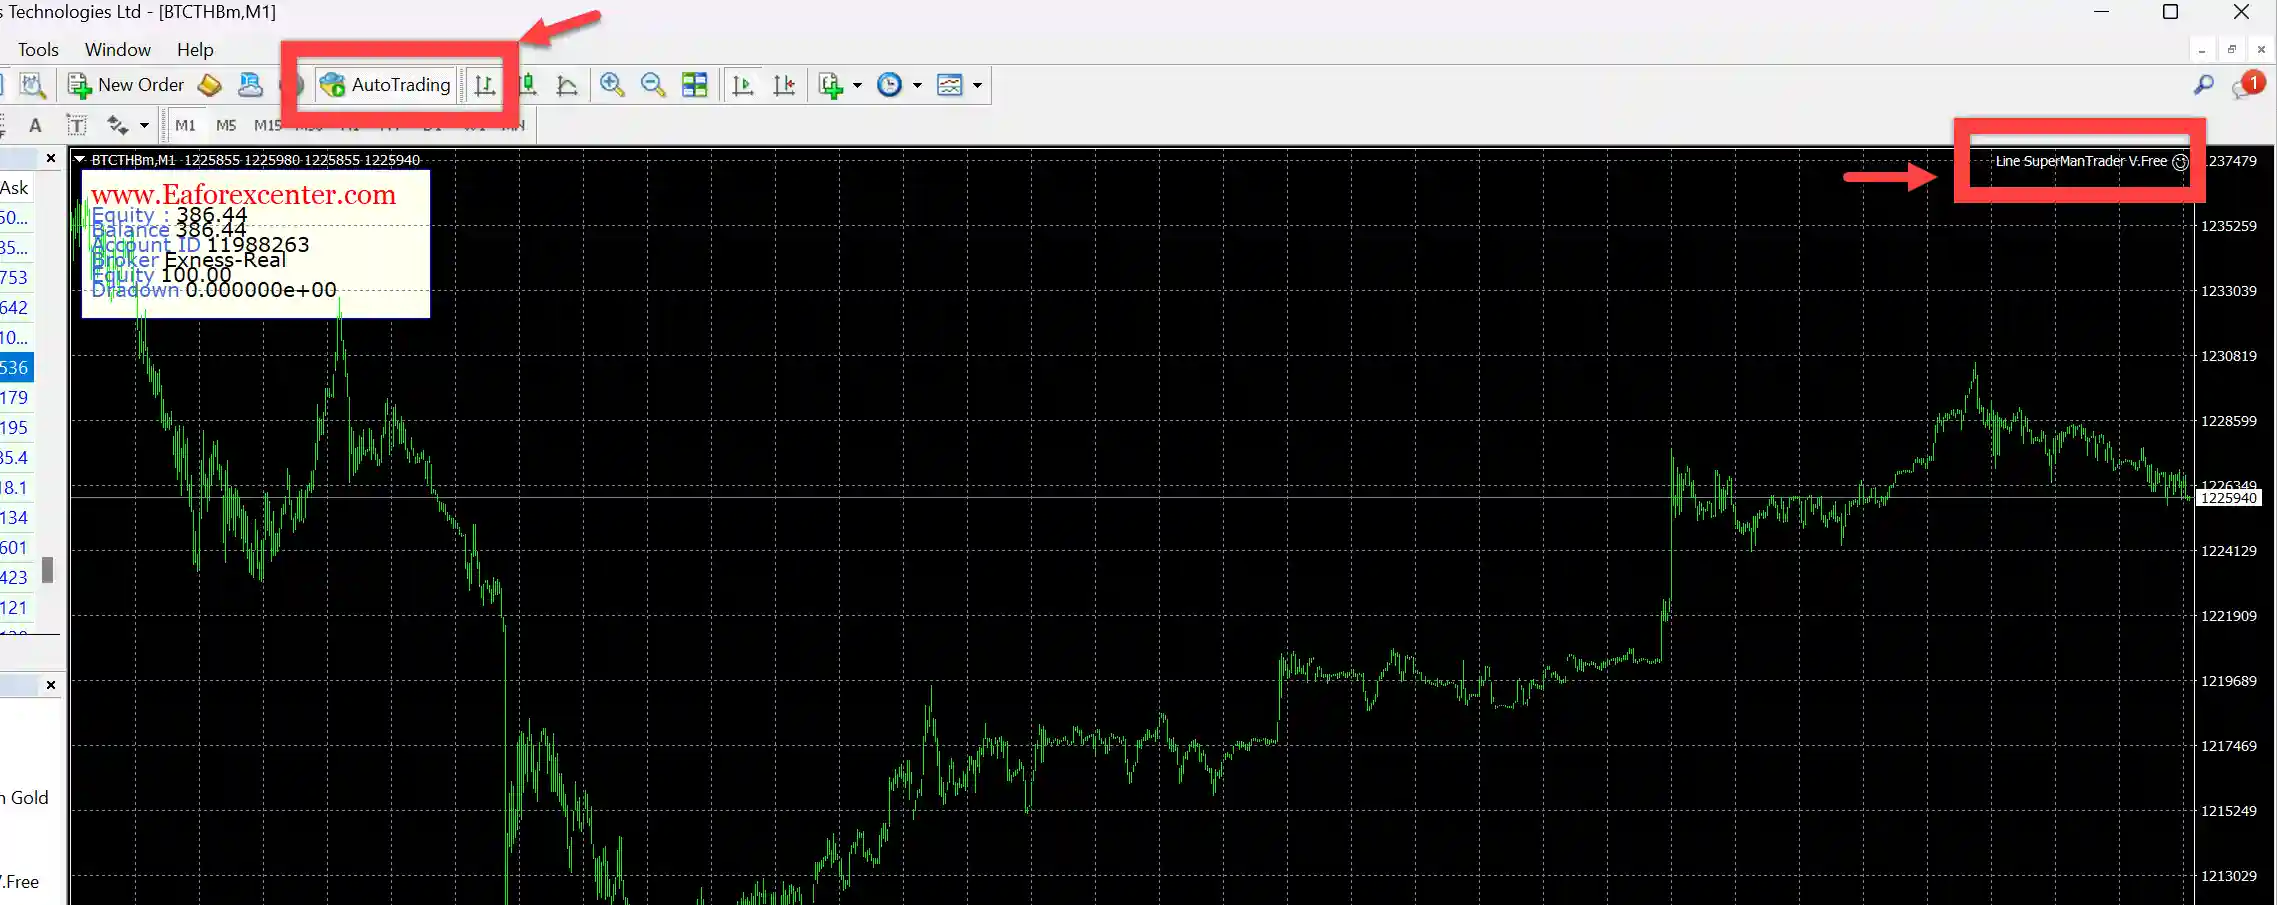The image size is (2277, 905).
Task: Expand the indicators list dropdown
Action: coord(857,86)
